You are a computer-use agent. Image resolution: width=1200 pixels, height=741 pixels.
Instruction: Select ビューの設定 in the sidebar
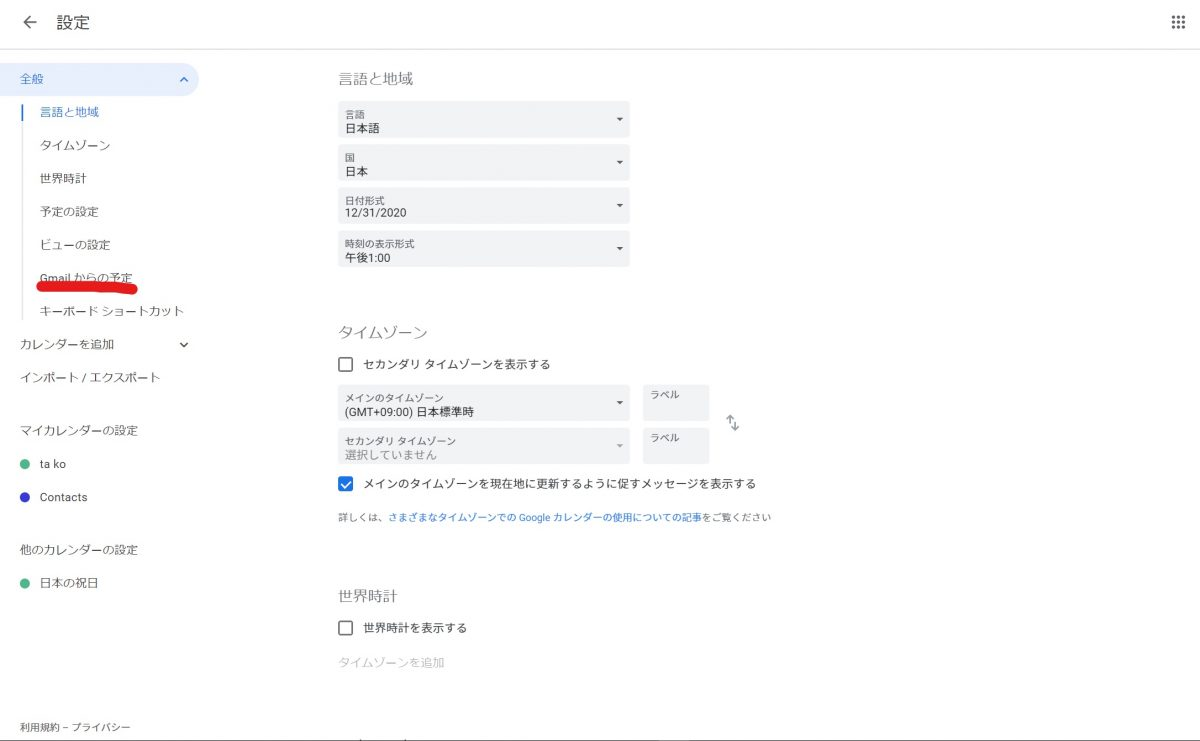75,244
